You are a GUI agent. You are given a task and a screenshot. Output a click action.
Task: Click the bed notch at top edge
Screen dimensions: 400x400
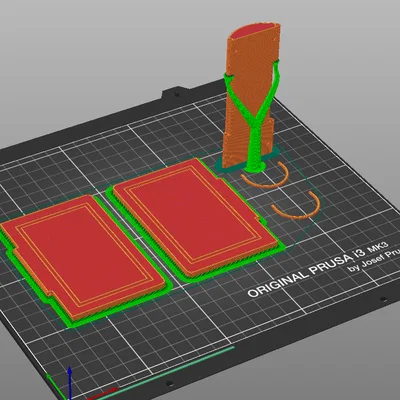tap(176, 93)
